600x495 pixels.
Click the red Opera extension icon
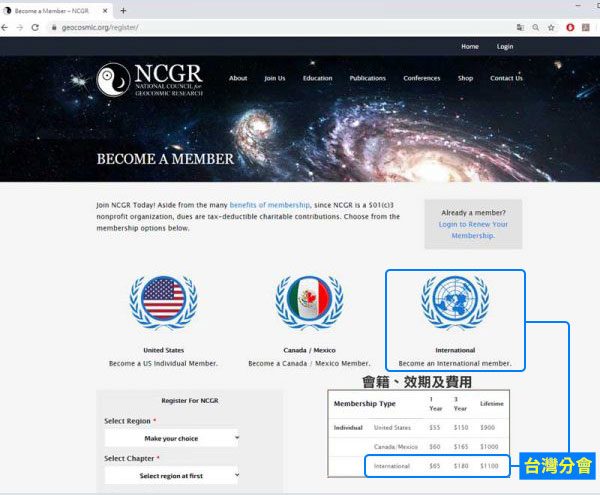[570, 28]
